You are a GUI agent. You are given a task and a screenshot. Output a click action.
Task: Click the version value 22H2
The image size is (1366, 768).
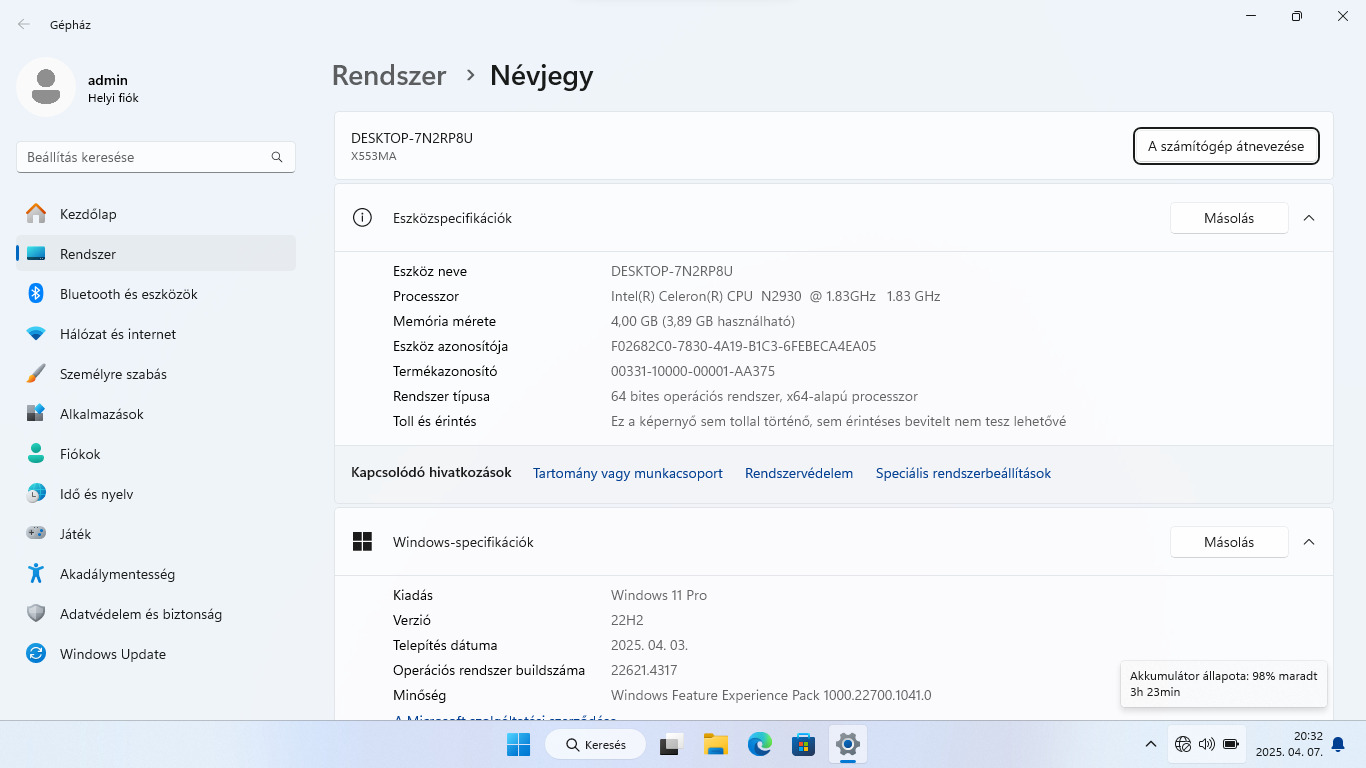pyautogui.click(x=627, y=620)
